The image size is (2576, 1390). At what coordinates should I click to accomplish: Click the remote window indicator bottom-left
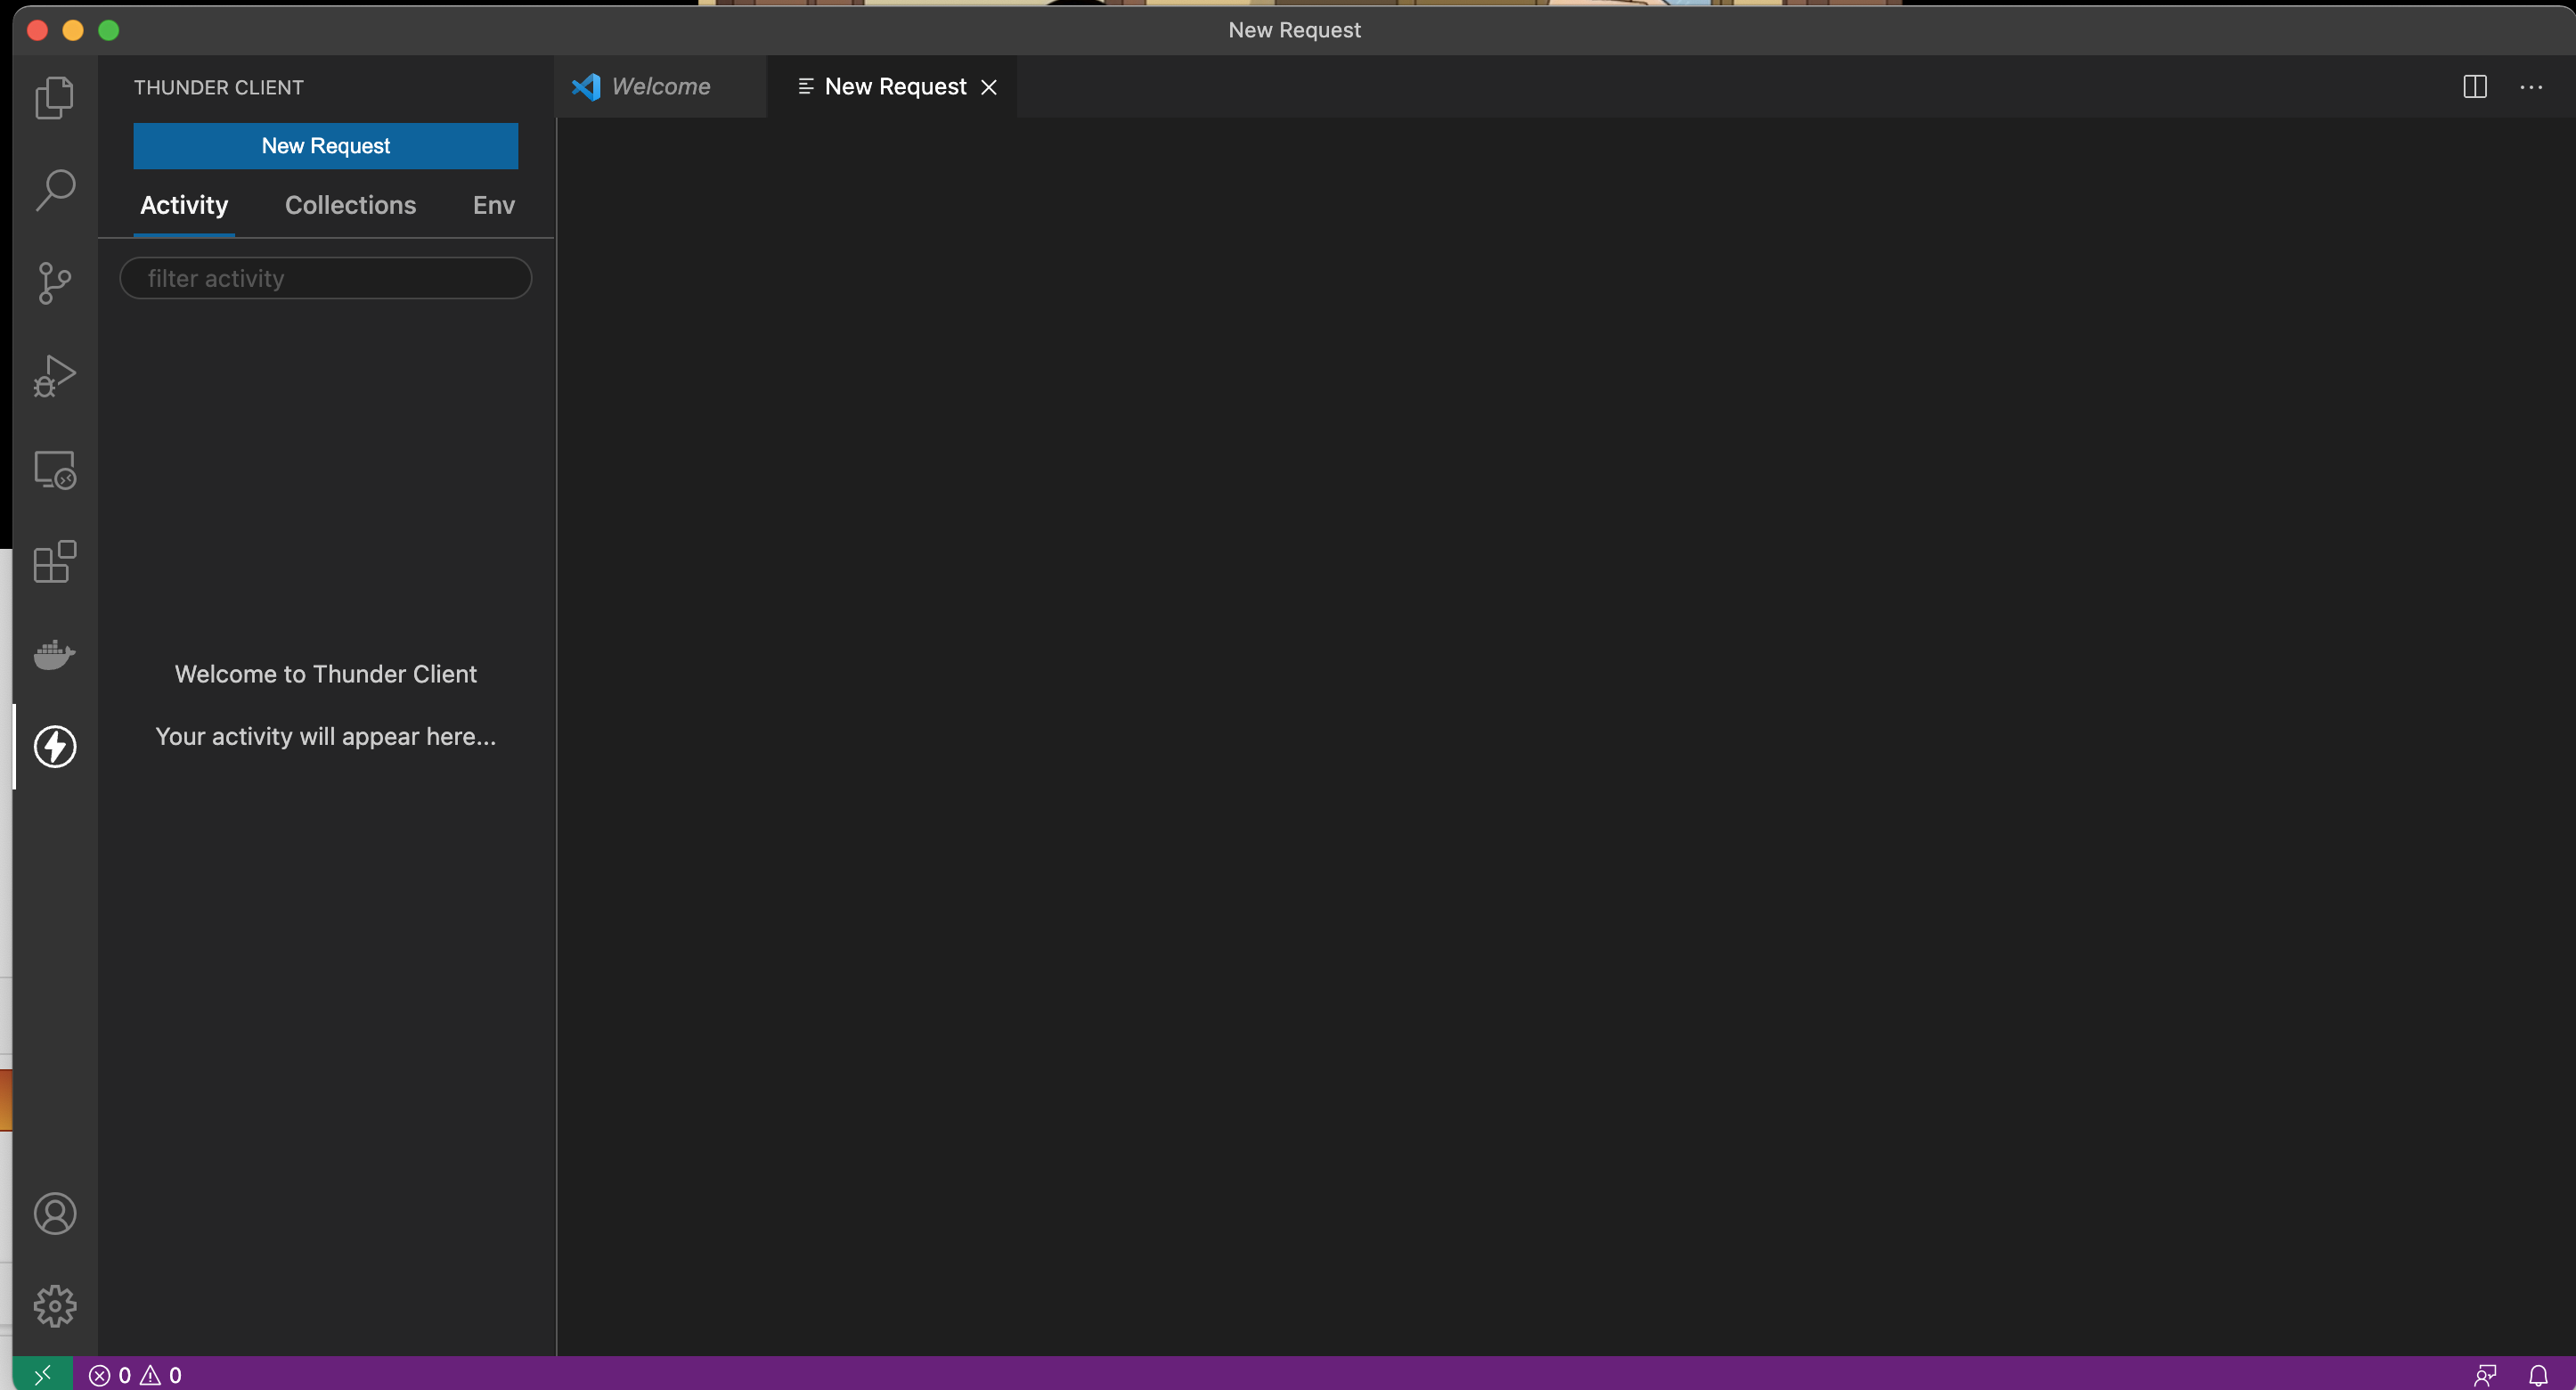pos(42,1373)
